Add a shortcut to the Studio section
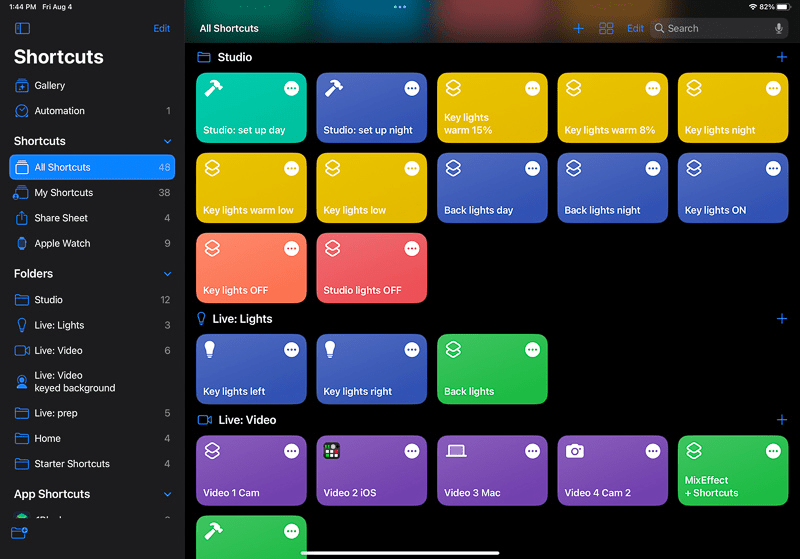The image size is (800, 559). (782, 57)
